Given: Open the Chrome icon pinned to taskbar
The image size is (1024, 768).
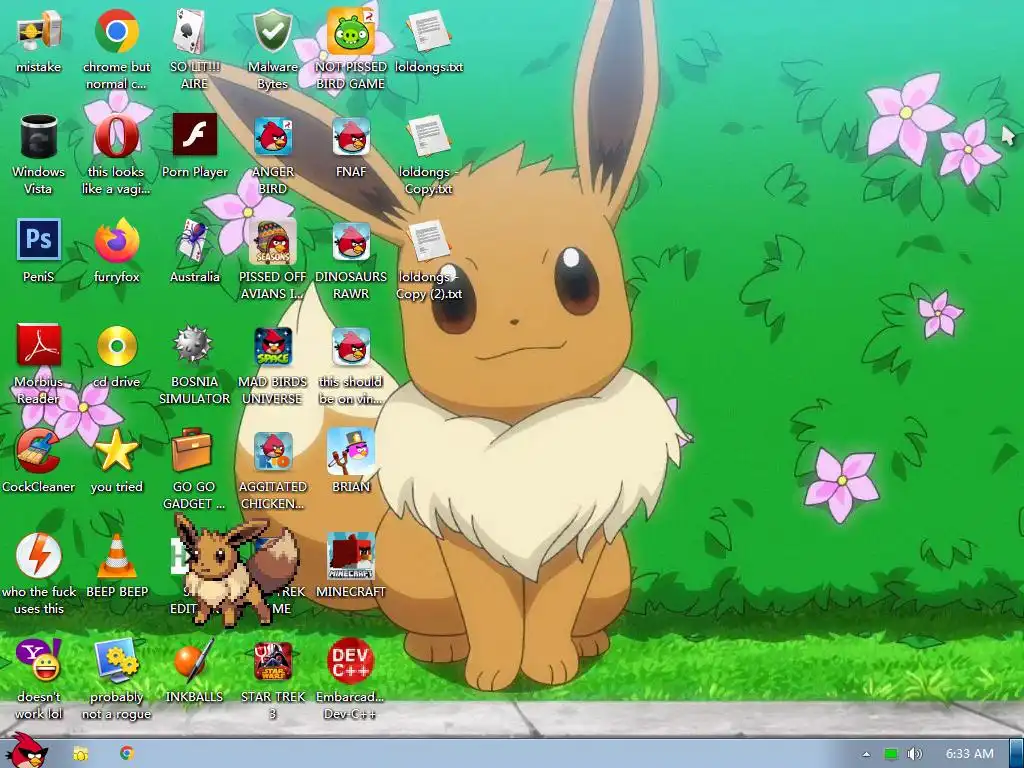Looking at the screenshot, I should [x=127, y=753].
